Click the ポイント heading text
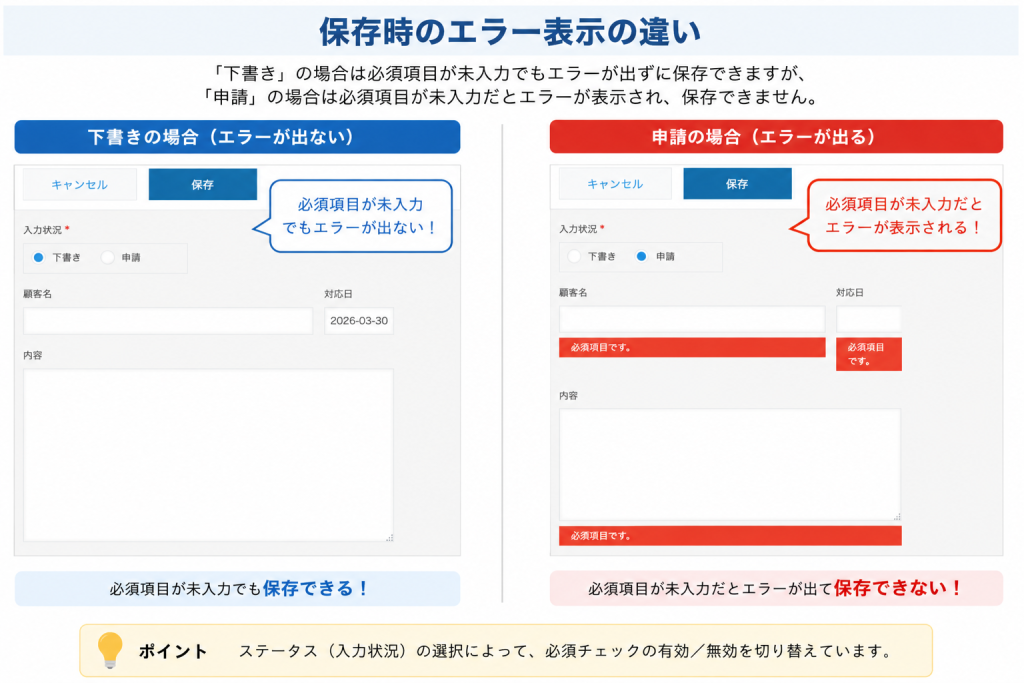The image size is (1024, 683). coord(173,651)
